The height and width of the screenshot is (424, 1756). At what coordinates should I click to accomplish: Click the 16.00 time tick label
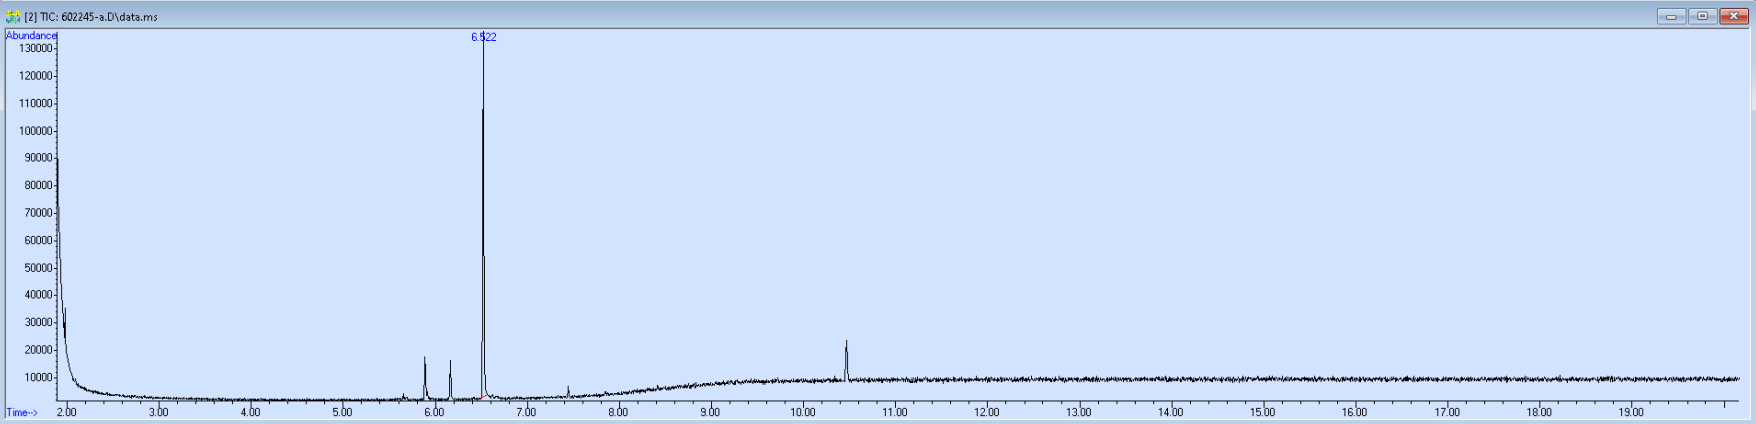(1355, 412)
